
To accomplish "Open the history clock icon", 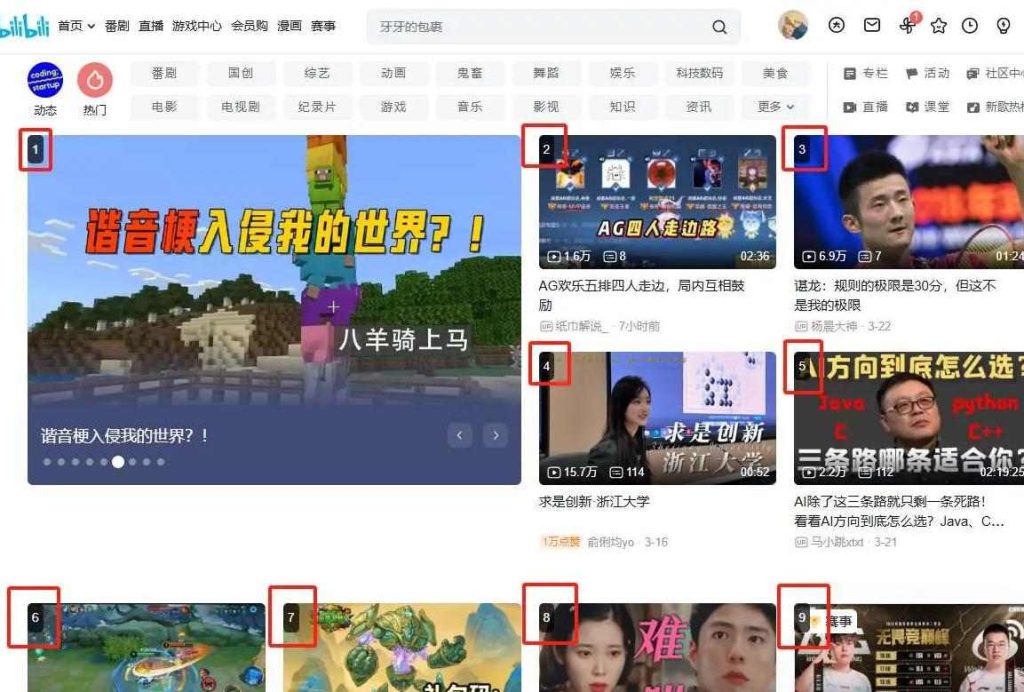I will click(970, 25).
